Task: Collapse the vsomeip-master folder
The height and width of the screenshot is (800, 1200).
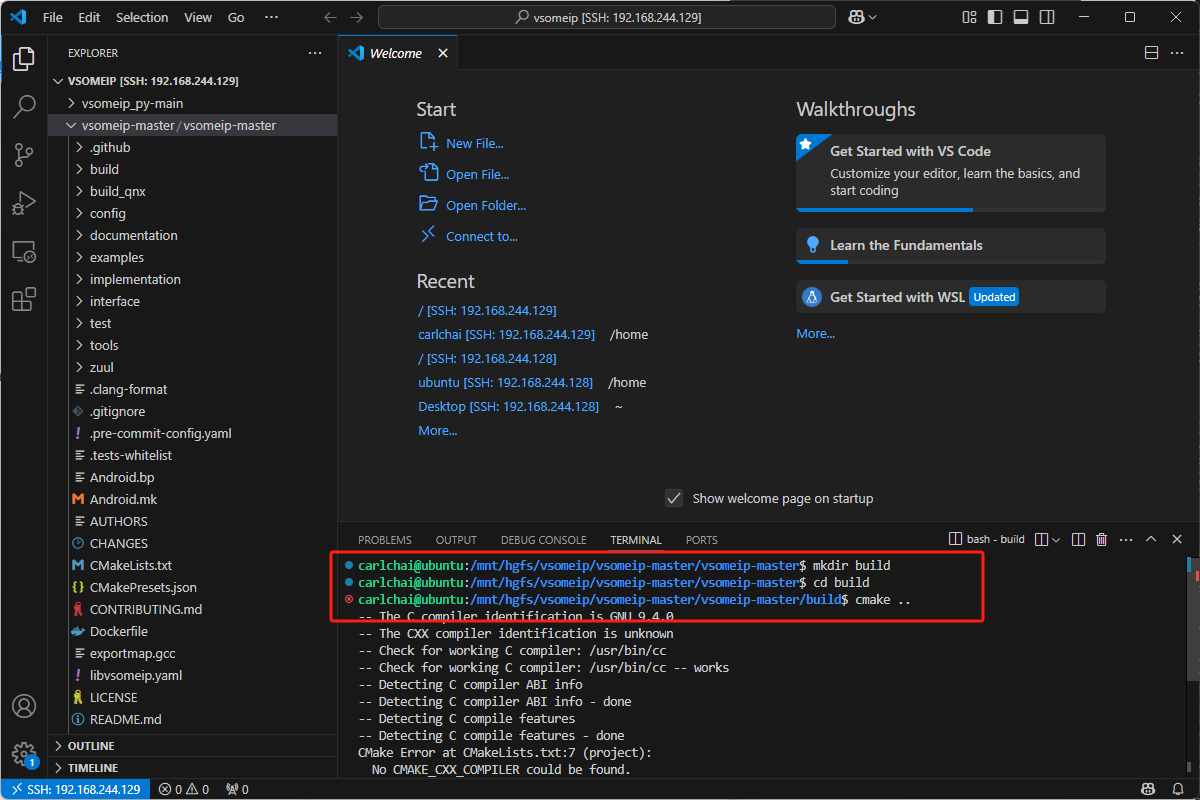Action: click(193, 125)
